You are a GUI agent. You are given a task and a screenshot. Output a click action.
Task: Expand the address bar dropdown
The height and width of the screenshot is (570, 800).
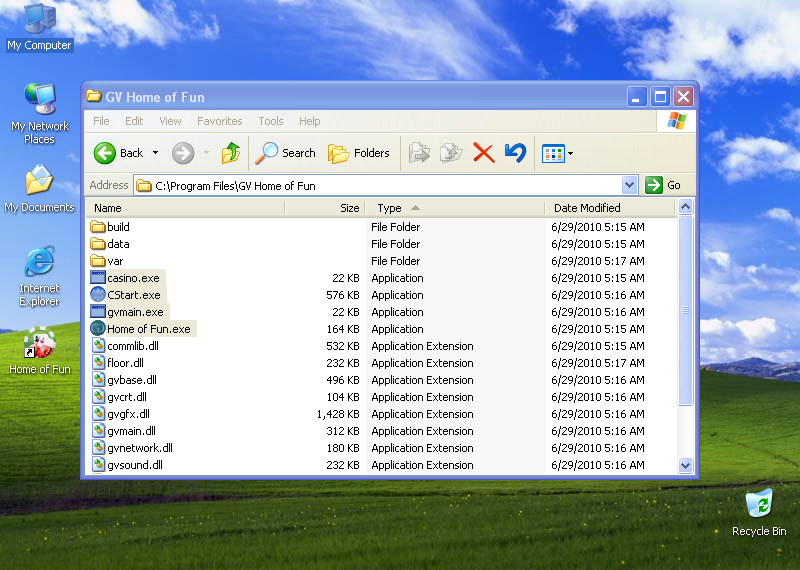[630, 185]
